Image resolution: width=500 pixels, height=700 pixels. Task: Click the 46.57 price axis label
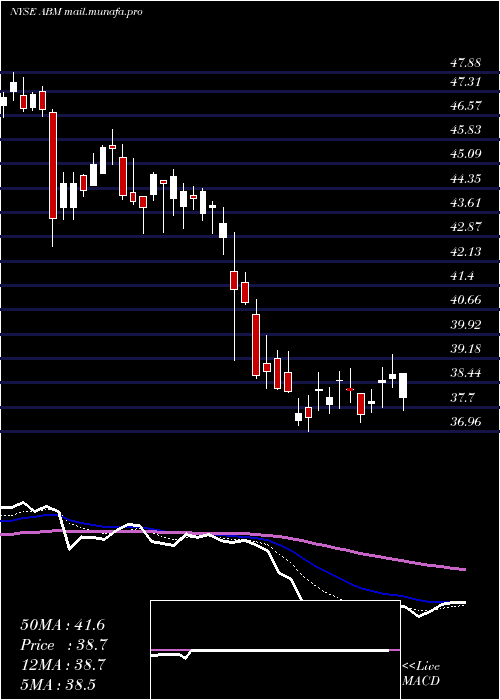pyautogui.click(x=465, y=106)
